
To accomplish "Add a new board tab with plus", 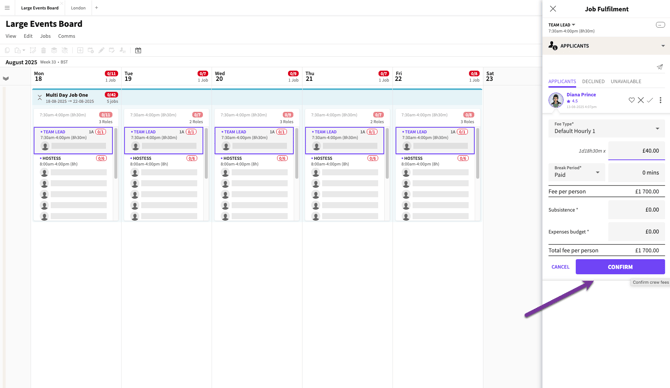I will [x=96, y=8].
